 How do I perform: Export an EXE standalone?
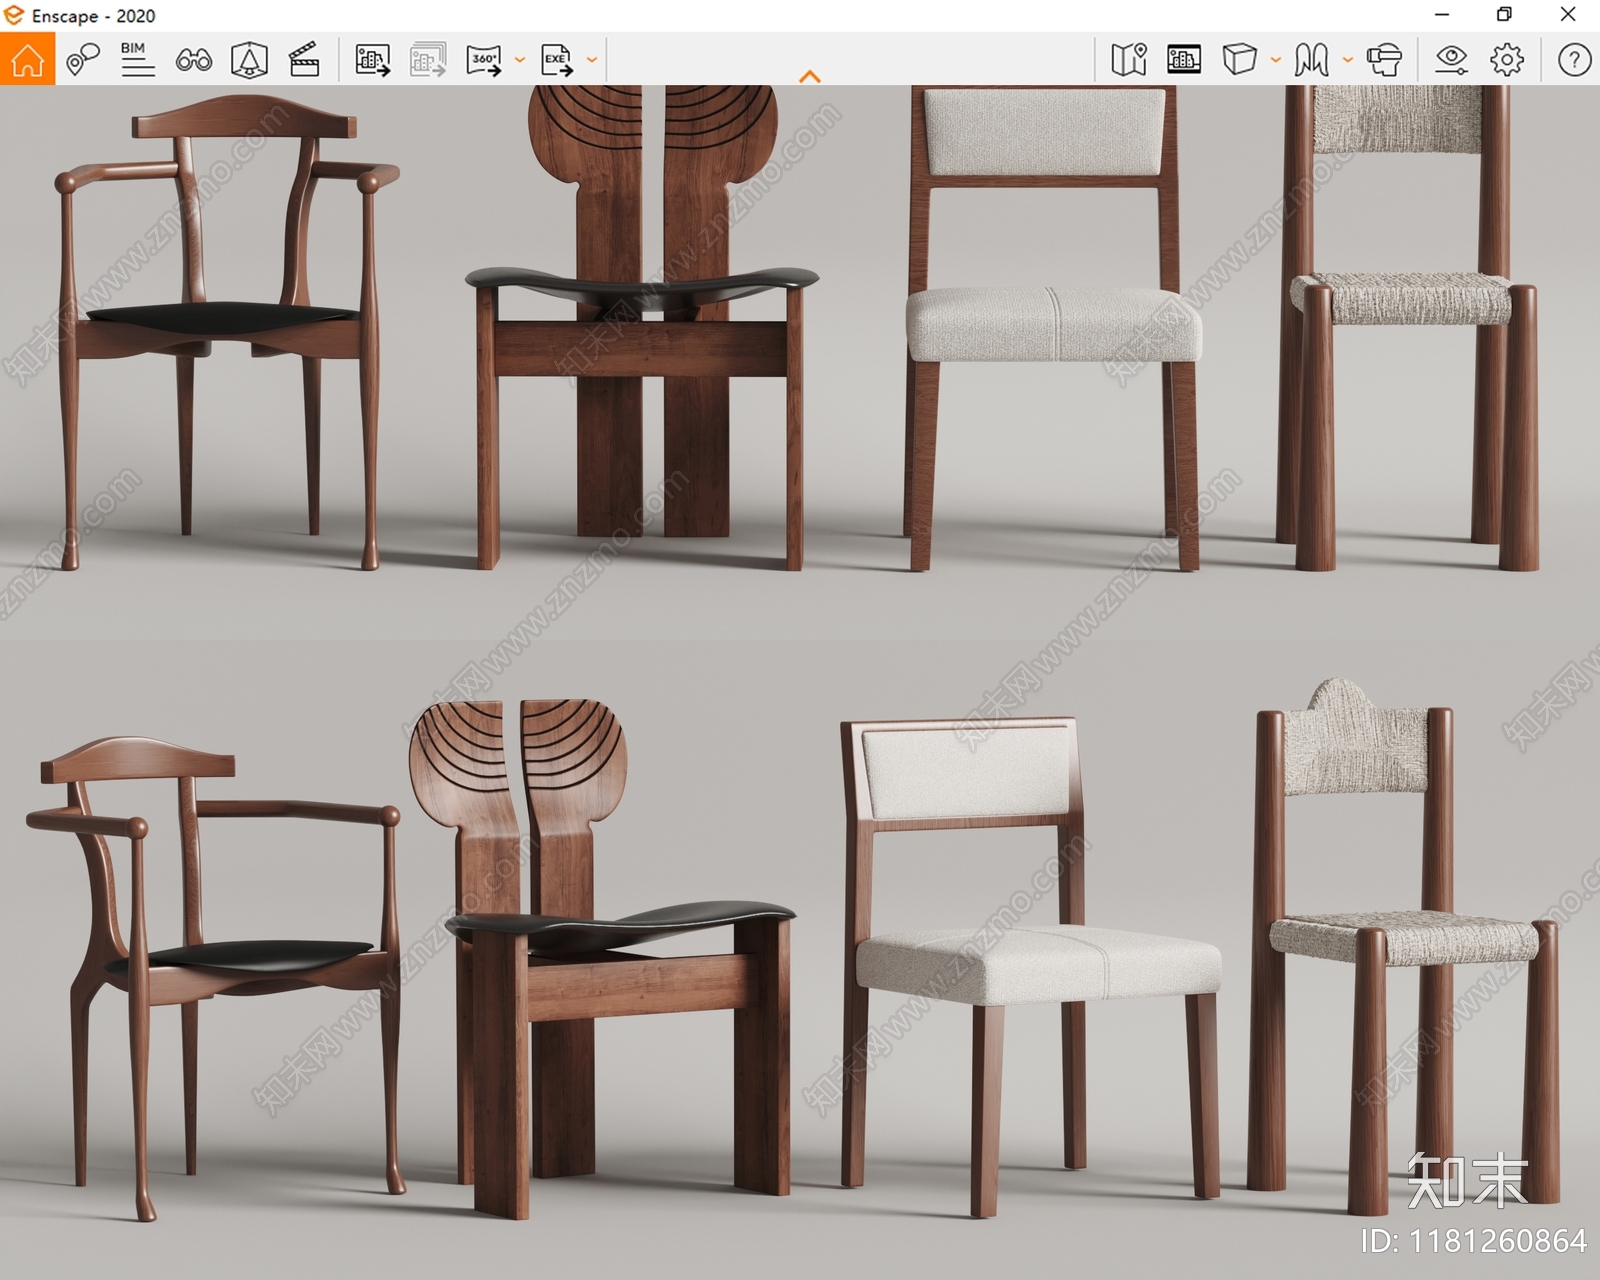(x=557, y=60)
